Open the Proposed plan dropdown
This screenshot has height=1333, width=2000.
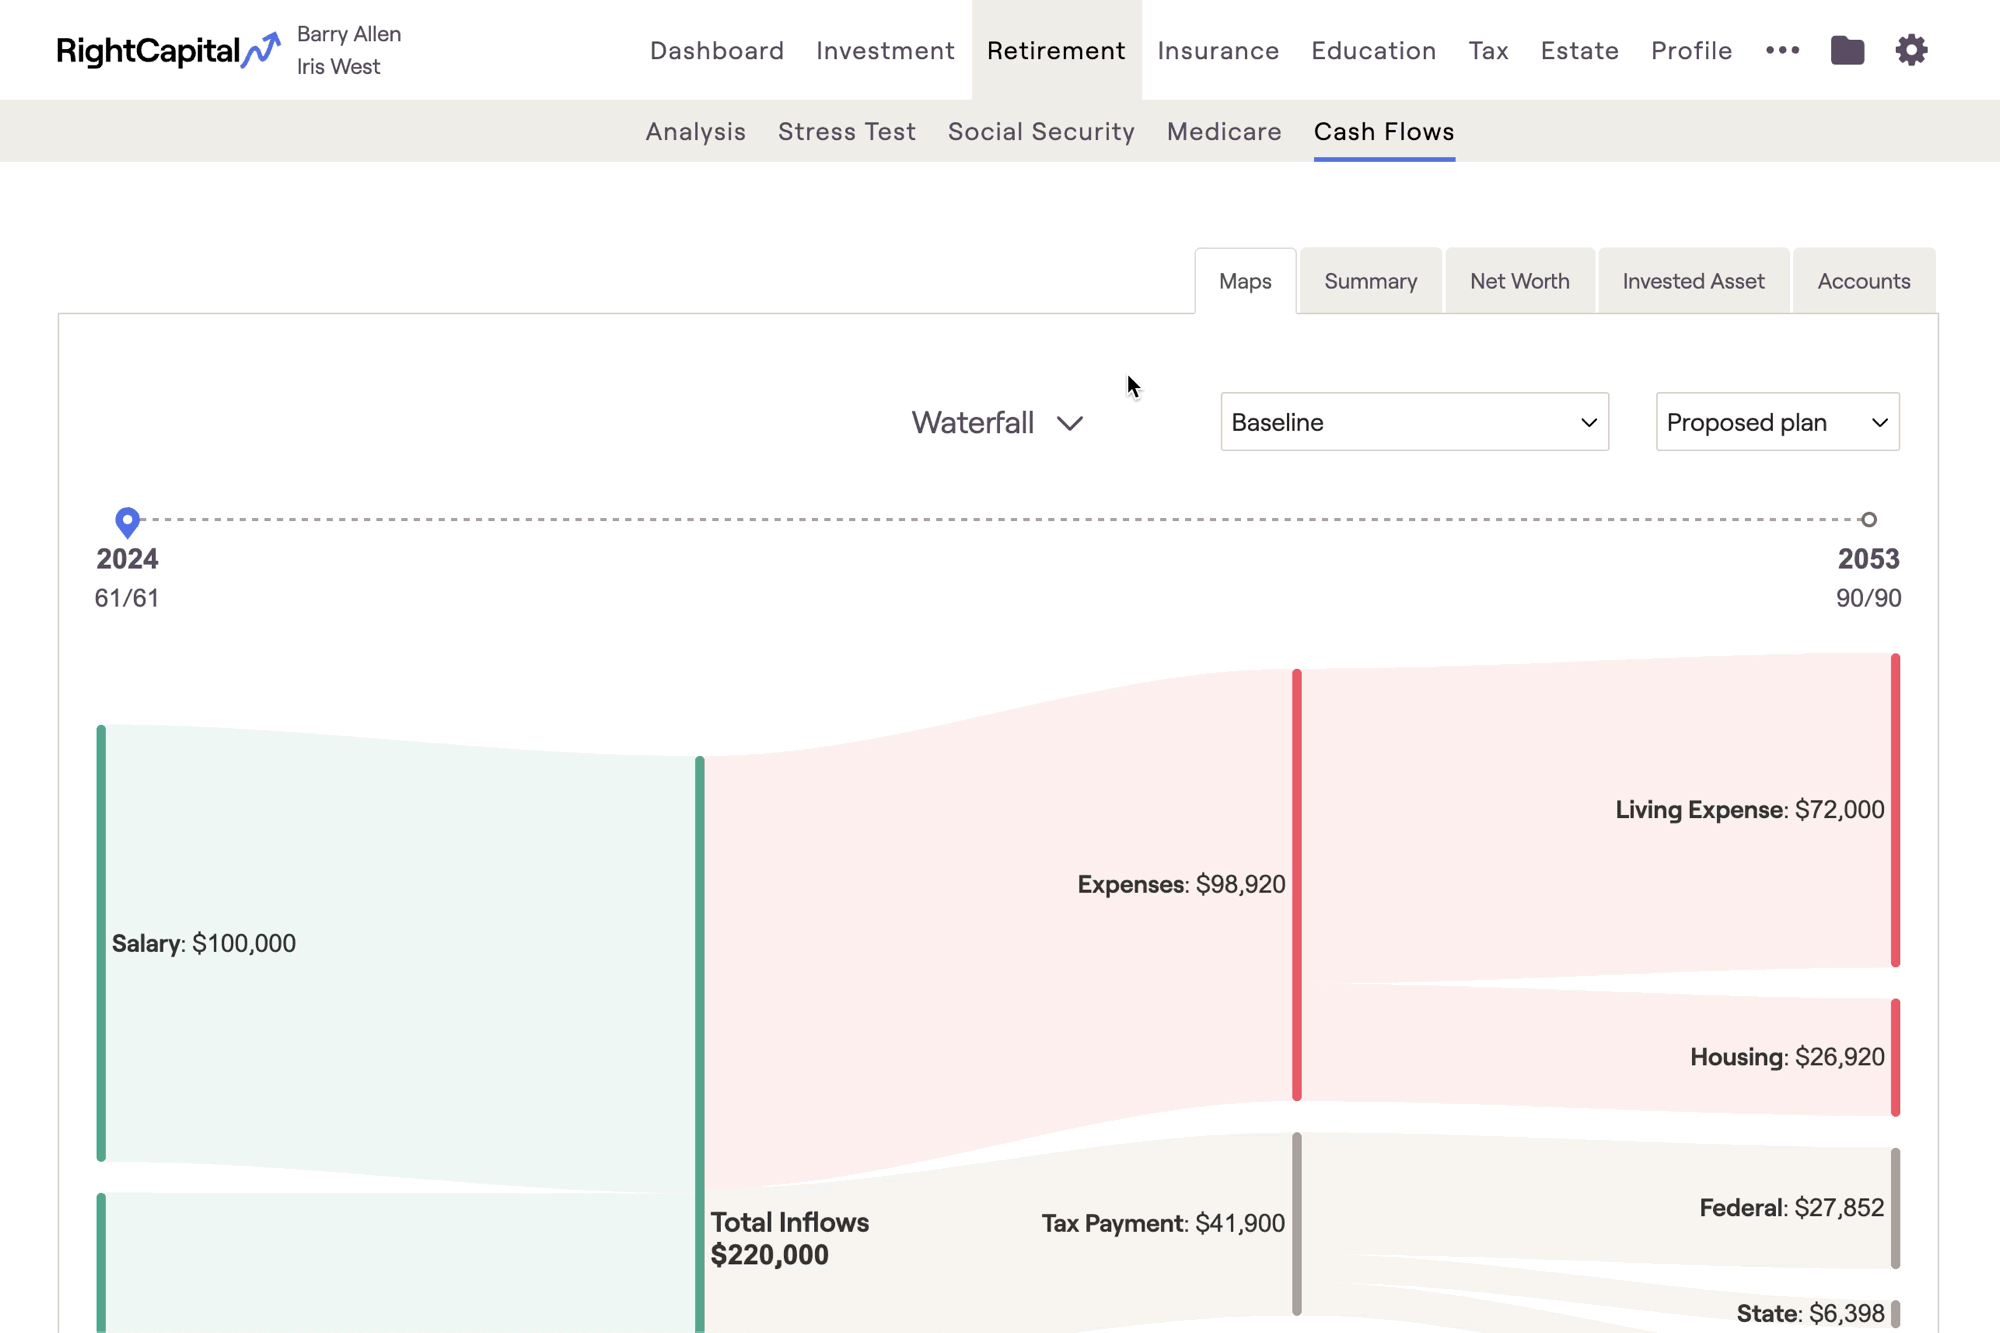pos(1777,422)
